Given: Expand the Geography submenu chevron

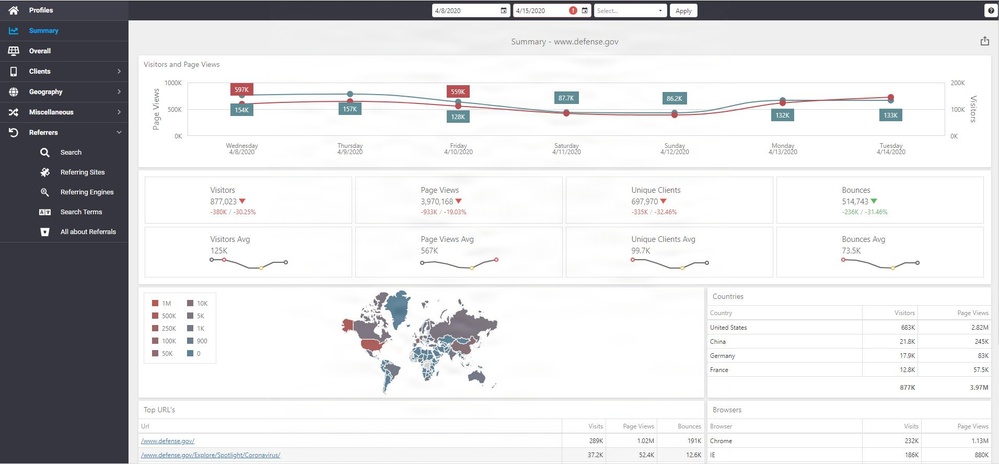Looking at the screenshot, I should (119, 92).
